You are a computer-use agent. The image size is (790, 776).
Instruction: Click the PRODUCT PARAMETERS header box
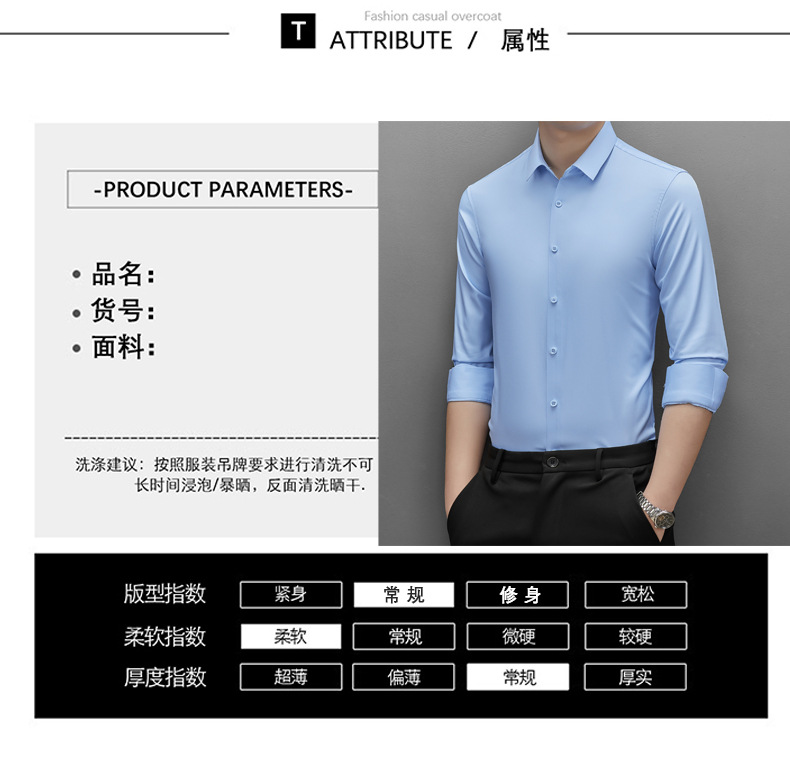223,189
